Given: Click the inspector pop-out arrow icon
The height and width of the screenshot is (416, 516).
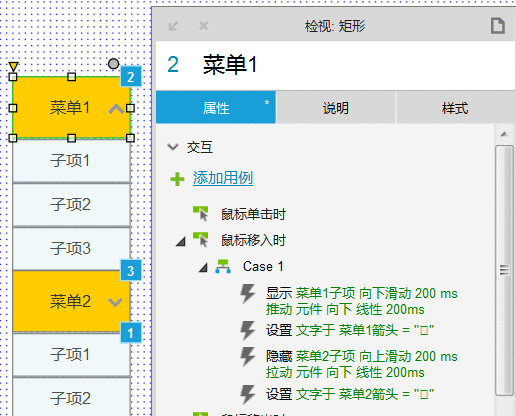Looking at the screenshot, I should click(x=173, y=26).
